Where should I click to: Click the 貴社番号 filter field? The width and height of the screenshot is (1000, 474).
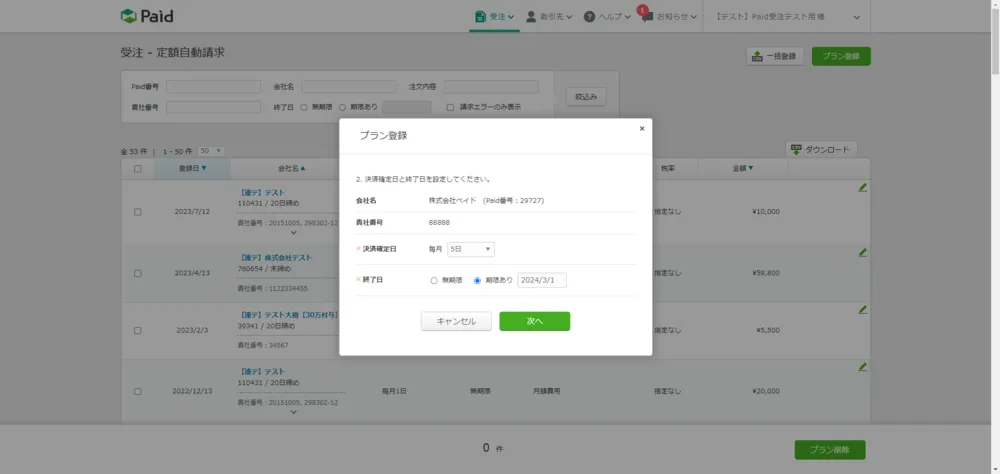[x=214, y=107]
